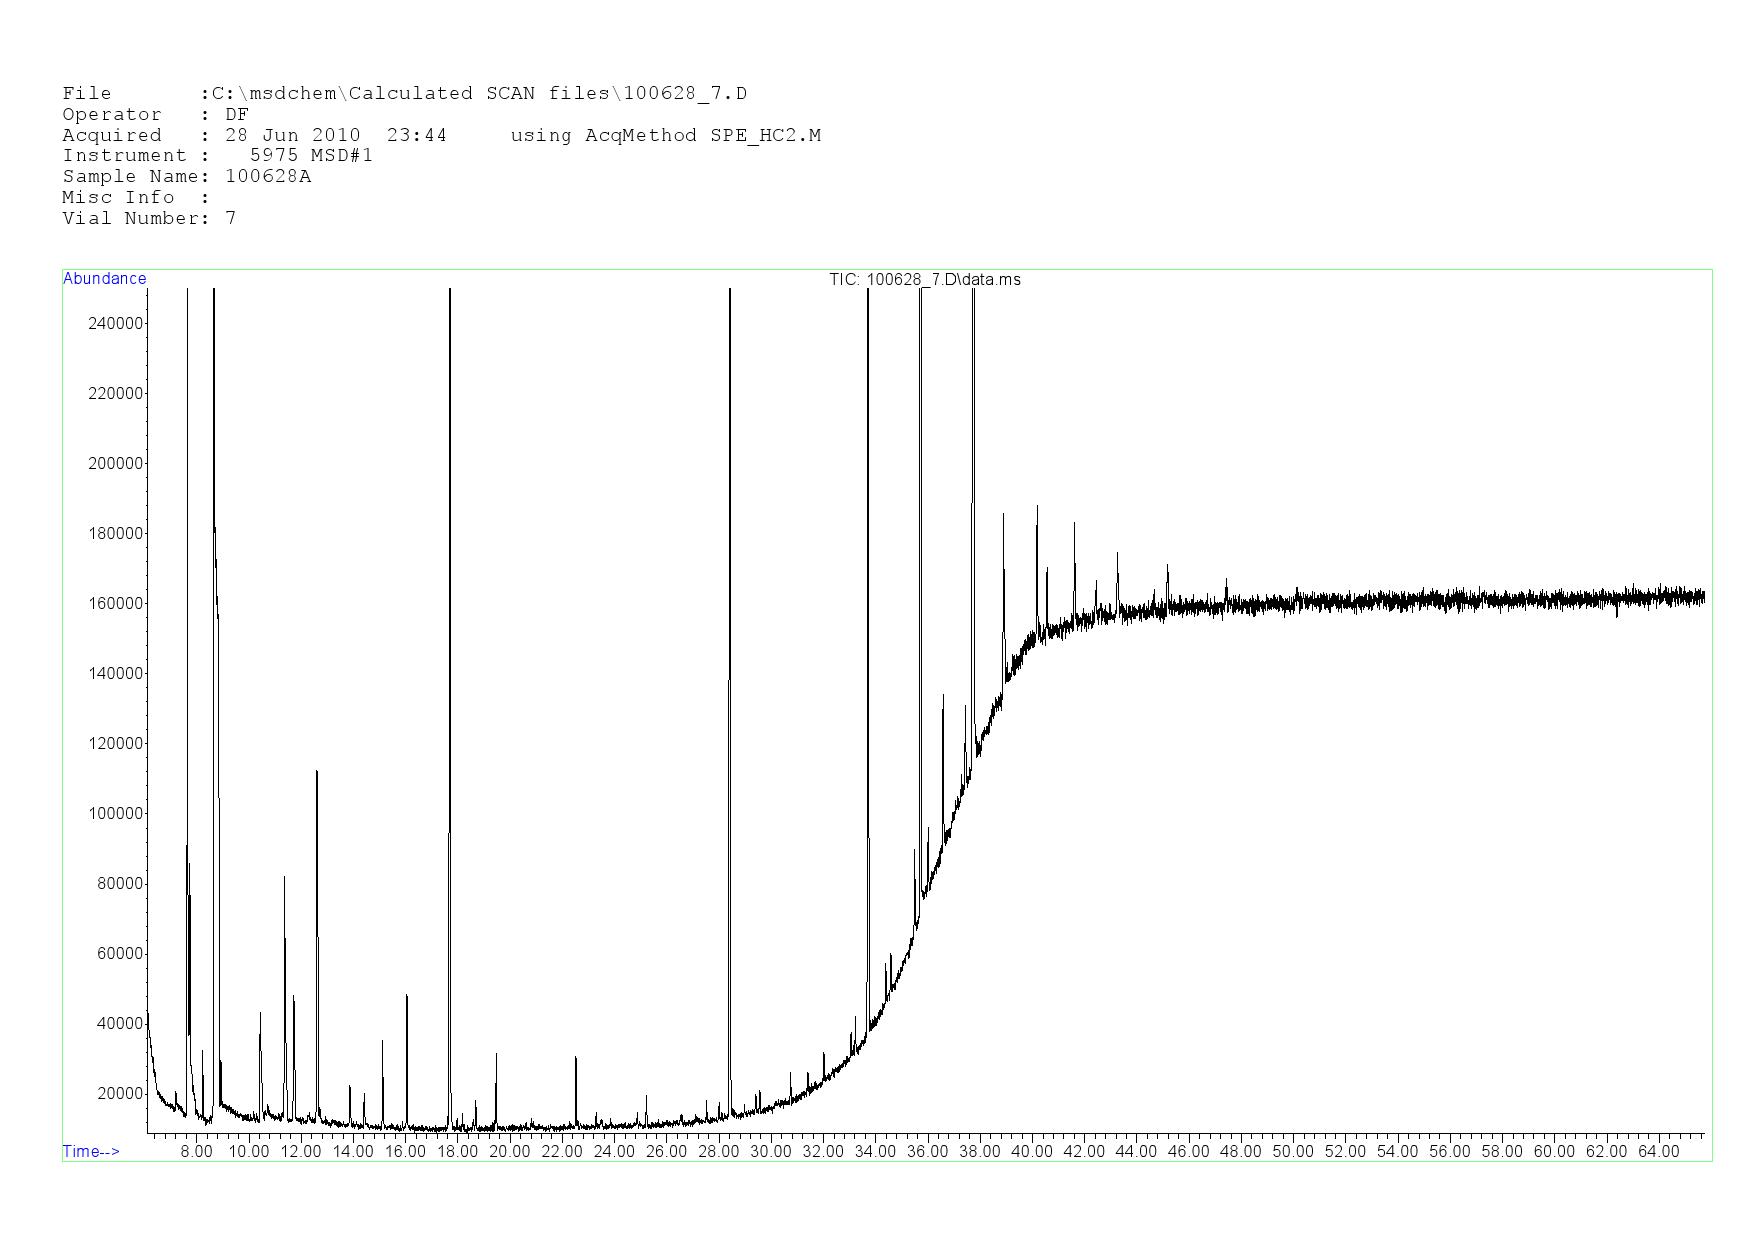1754x1240 pixels.
Task: Click the 100000 abundance axis tick label
Action: [x=116, y=813]
